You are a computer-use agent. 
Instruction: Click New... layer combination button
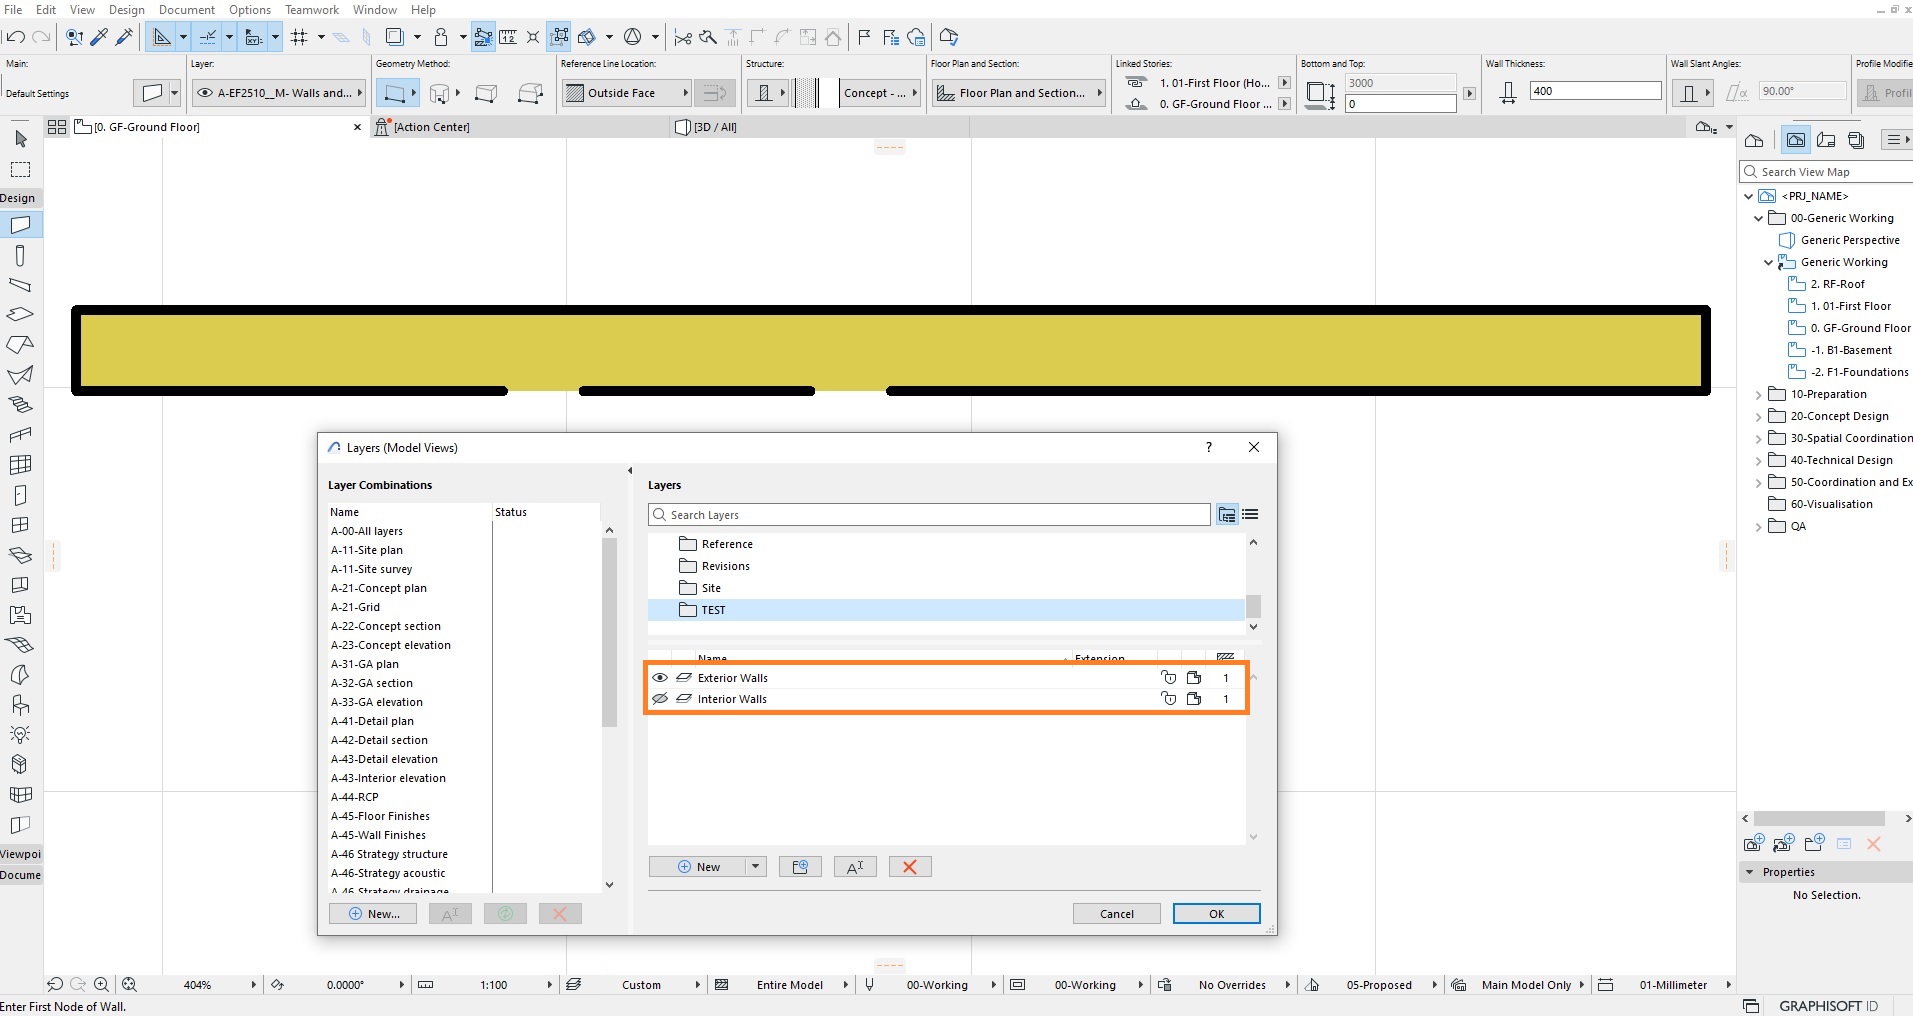click(373, 914)
